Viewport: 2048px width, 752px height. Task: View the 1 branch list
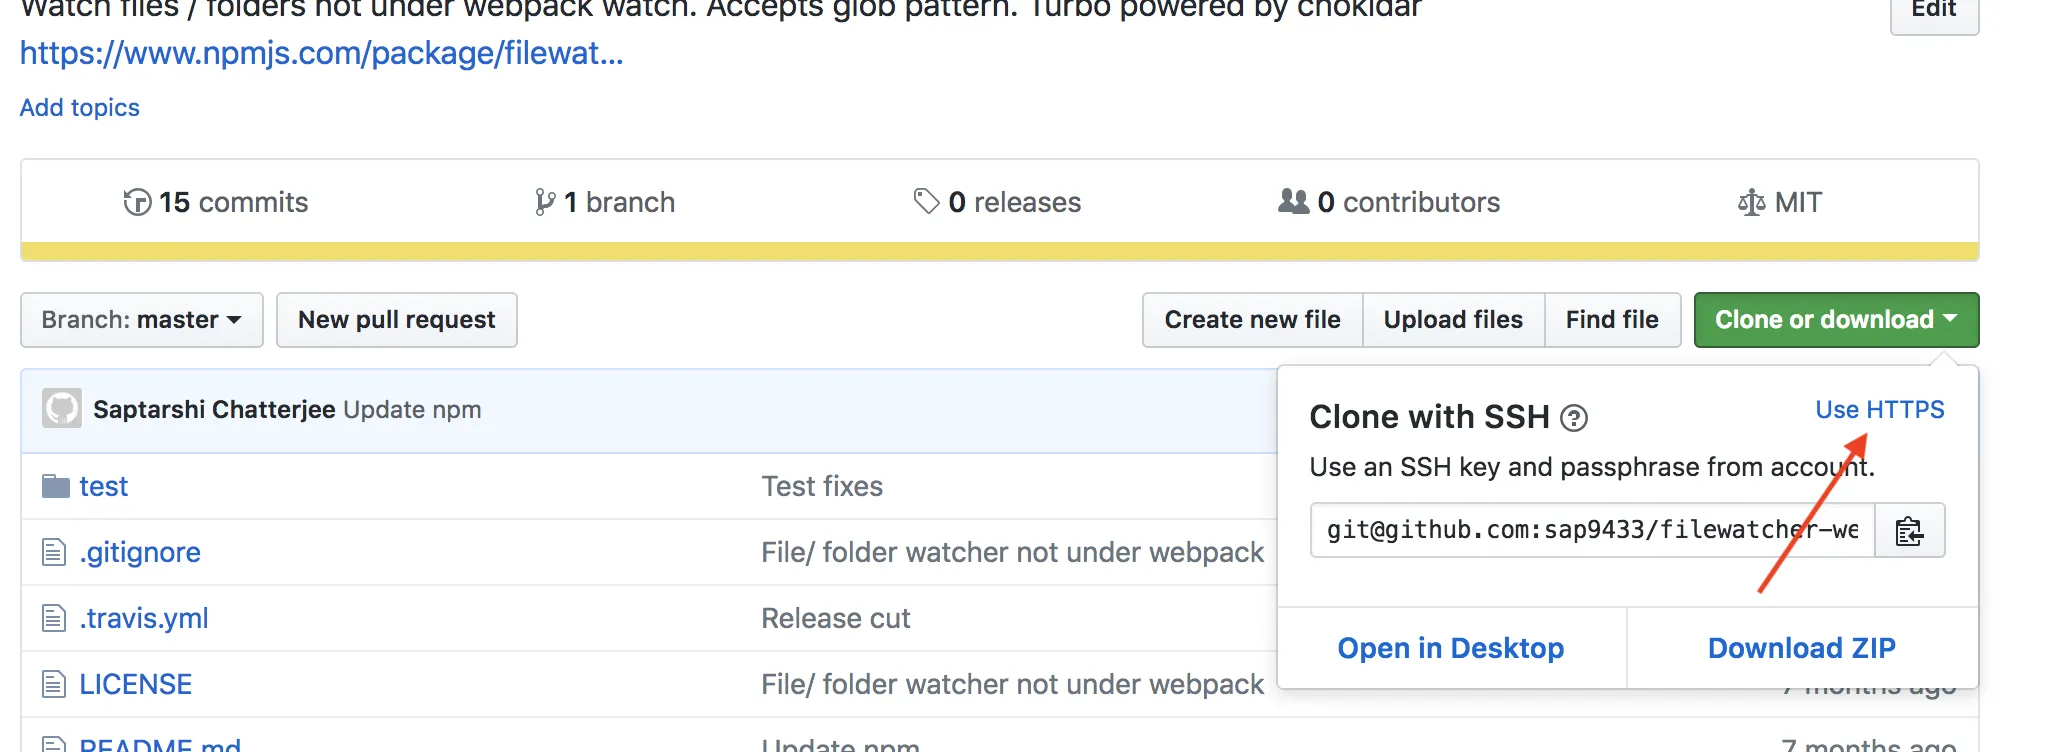[605, 202]
